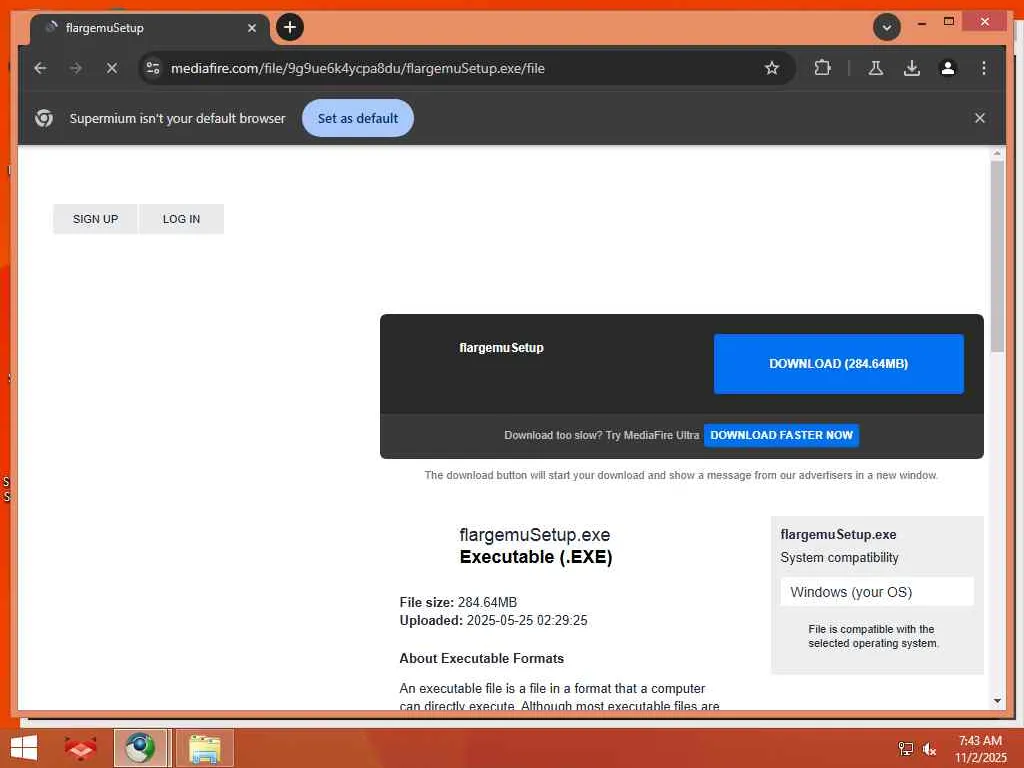Click flargemuSetup title in download box
The width and height of the screenshot is (1024, 768).
502,347
